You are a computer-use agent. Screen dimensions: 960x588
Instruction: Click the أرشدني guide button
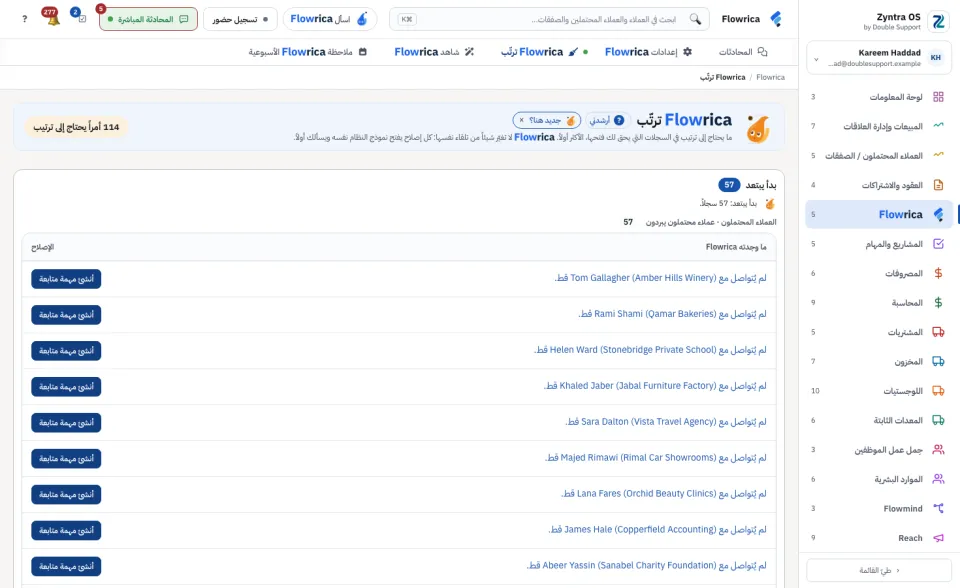pos(607,120)
